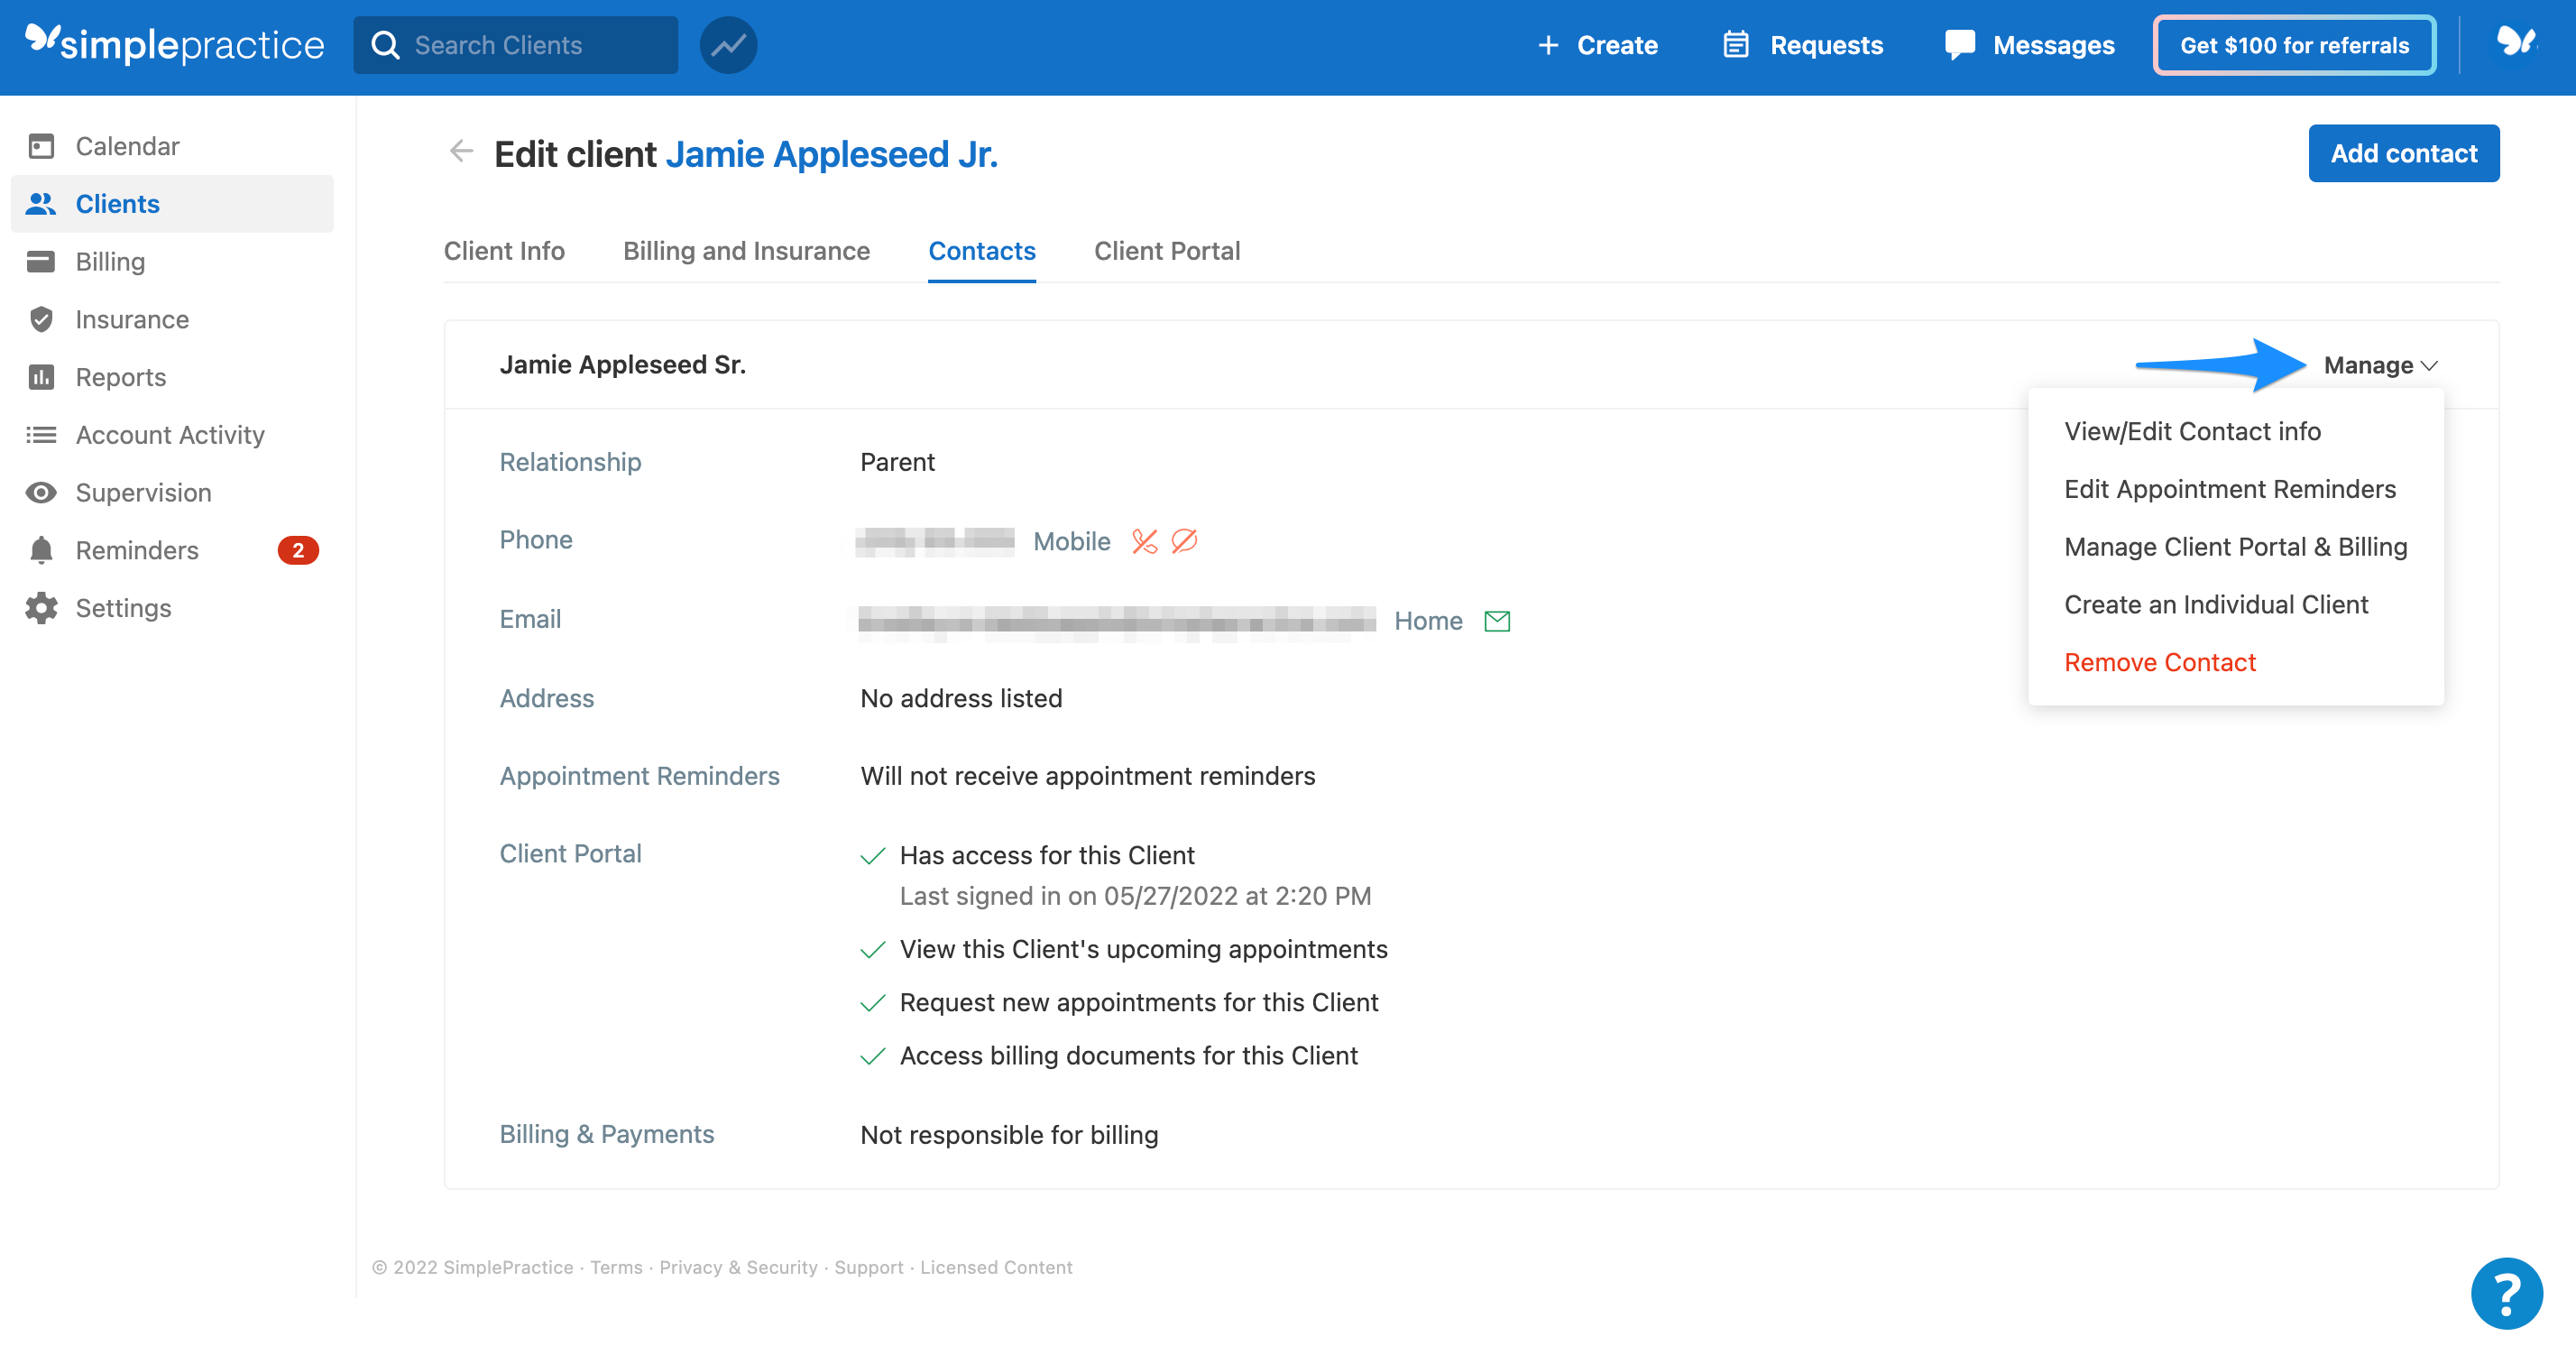Open the Jamie Appleseed Jr. client link
2576x1364 pixels.
[x=831, y=154]
